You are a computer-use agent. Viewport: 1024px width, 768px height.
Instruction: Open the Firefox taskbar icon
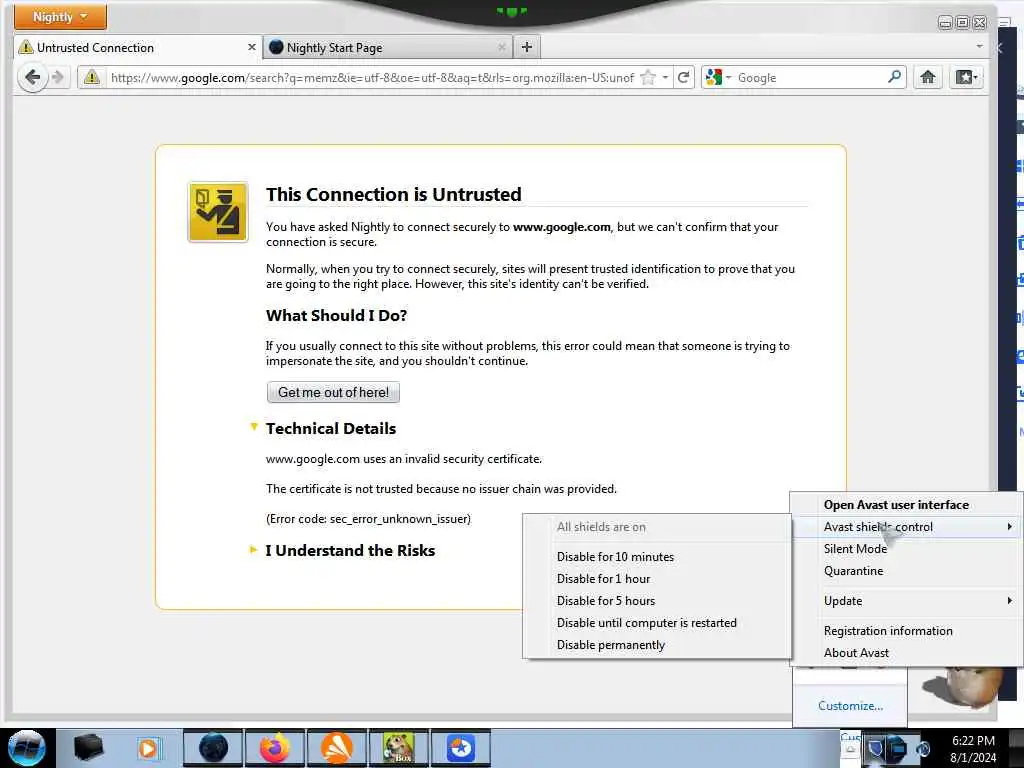click(275, 748)
